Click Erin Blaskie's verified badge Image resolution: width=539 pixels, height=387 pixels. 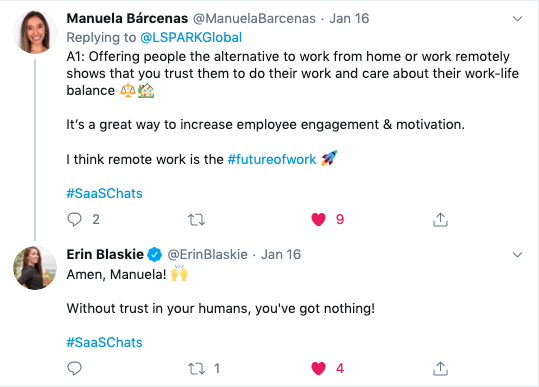click(155, 255)
